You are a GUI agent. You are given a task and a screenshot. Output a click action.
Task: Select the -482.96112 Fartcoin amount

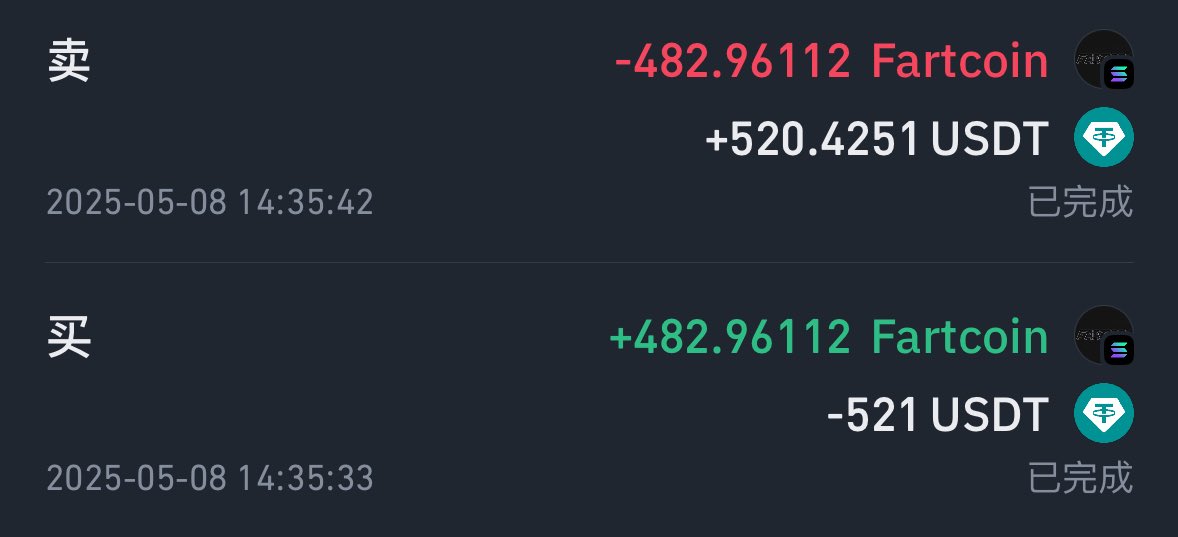(831, 61)
